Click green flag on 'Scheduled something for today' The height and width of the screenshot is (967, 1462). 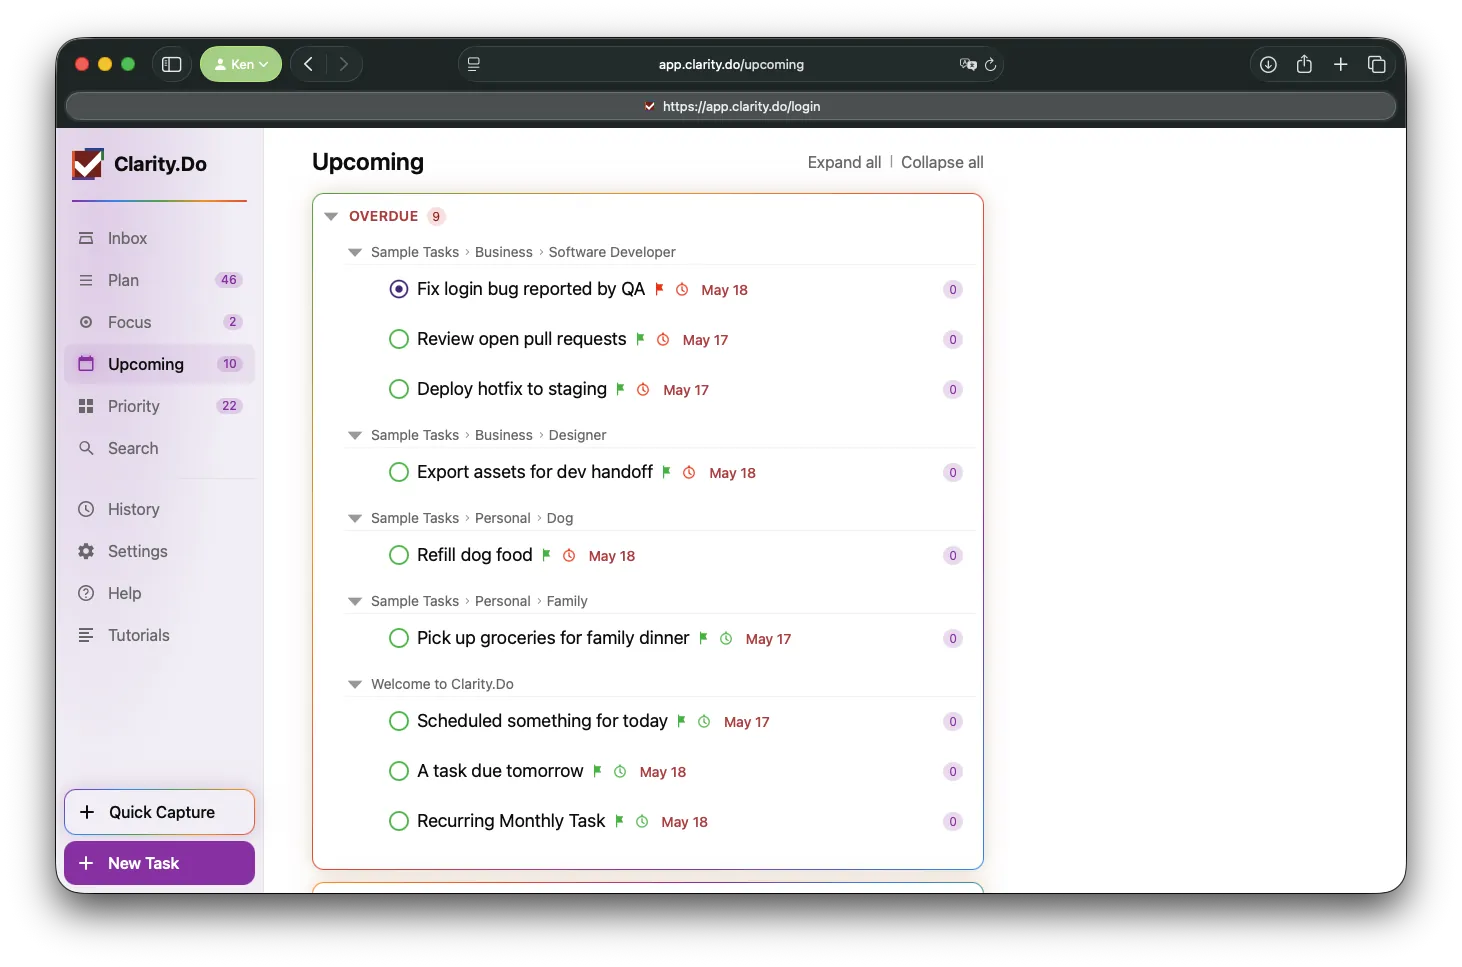(681, 721)
